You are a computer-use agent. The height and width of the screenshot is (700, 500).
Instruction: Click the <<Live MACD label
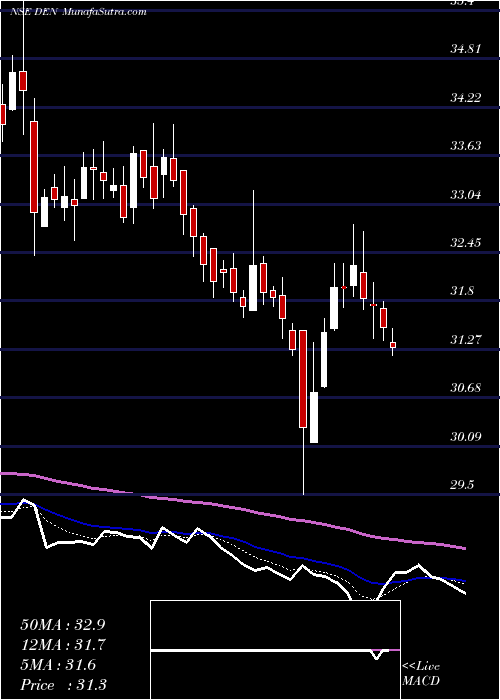(421, 673)
